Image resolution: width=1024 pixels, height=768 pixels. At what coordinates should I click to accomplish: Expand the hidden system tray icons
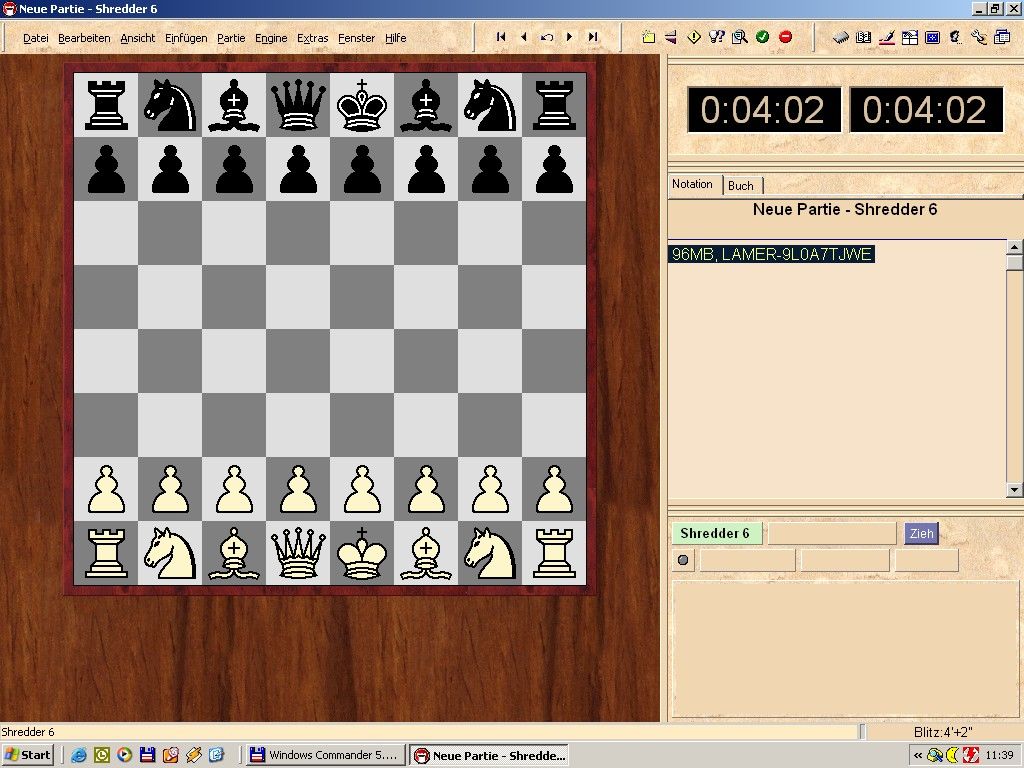pos(918,755)
